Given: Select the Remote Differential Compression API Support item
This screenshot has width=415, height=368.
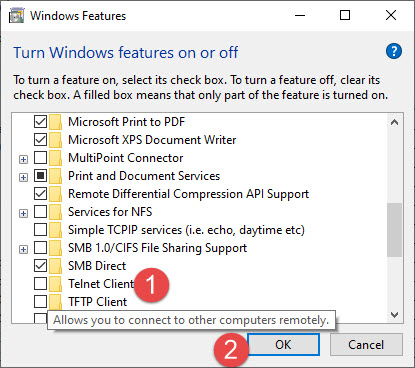Looking at the screenshot, I should point(188,194).
